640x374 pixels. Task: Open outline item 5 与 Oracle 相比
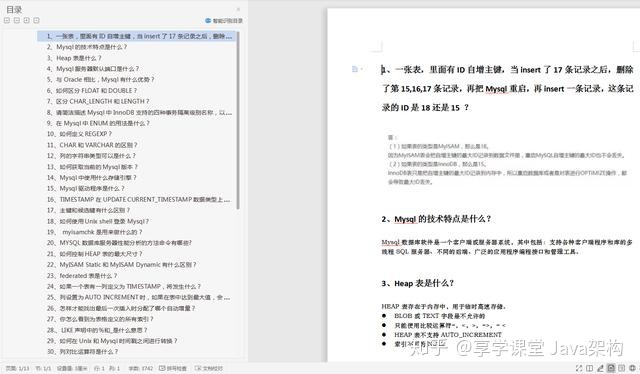click(x=100, y=80)
